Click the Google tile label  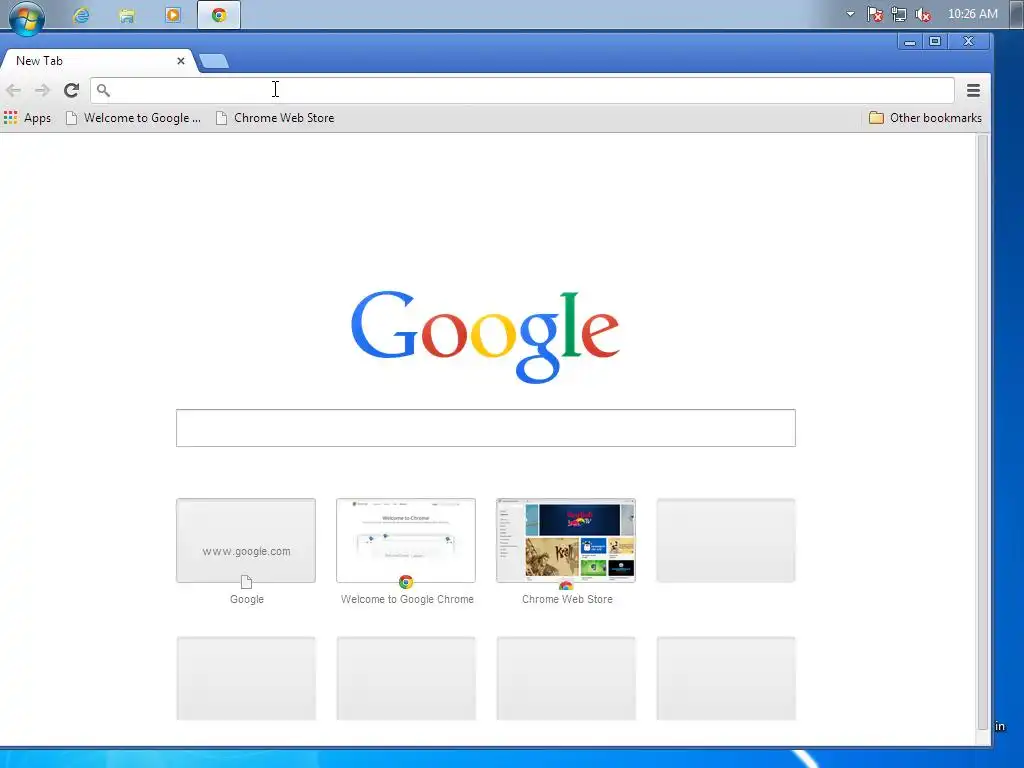pyautogui.click(x=247, y=599)
